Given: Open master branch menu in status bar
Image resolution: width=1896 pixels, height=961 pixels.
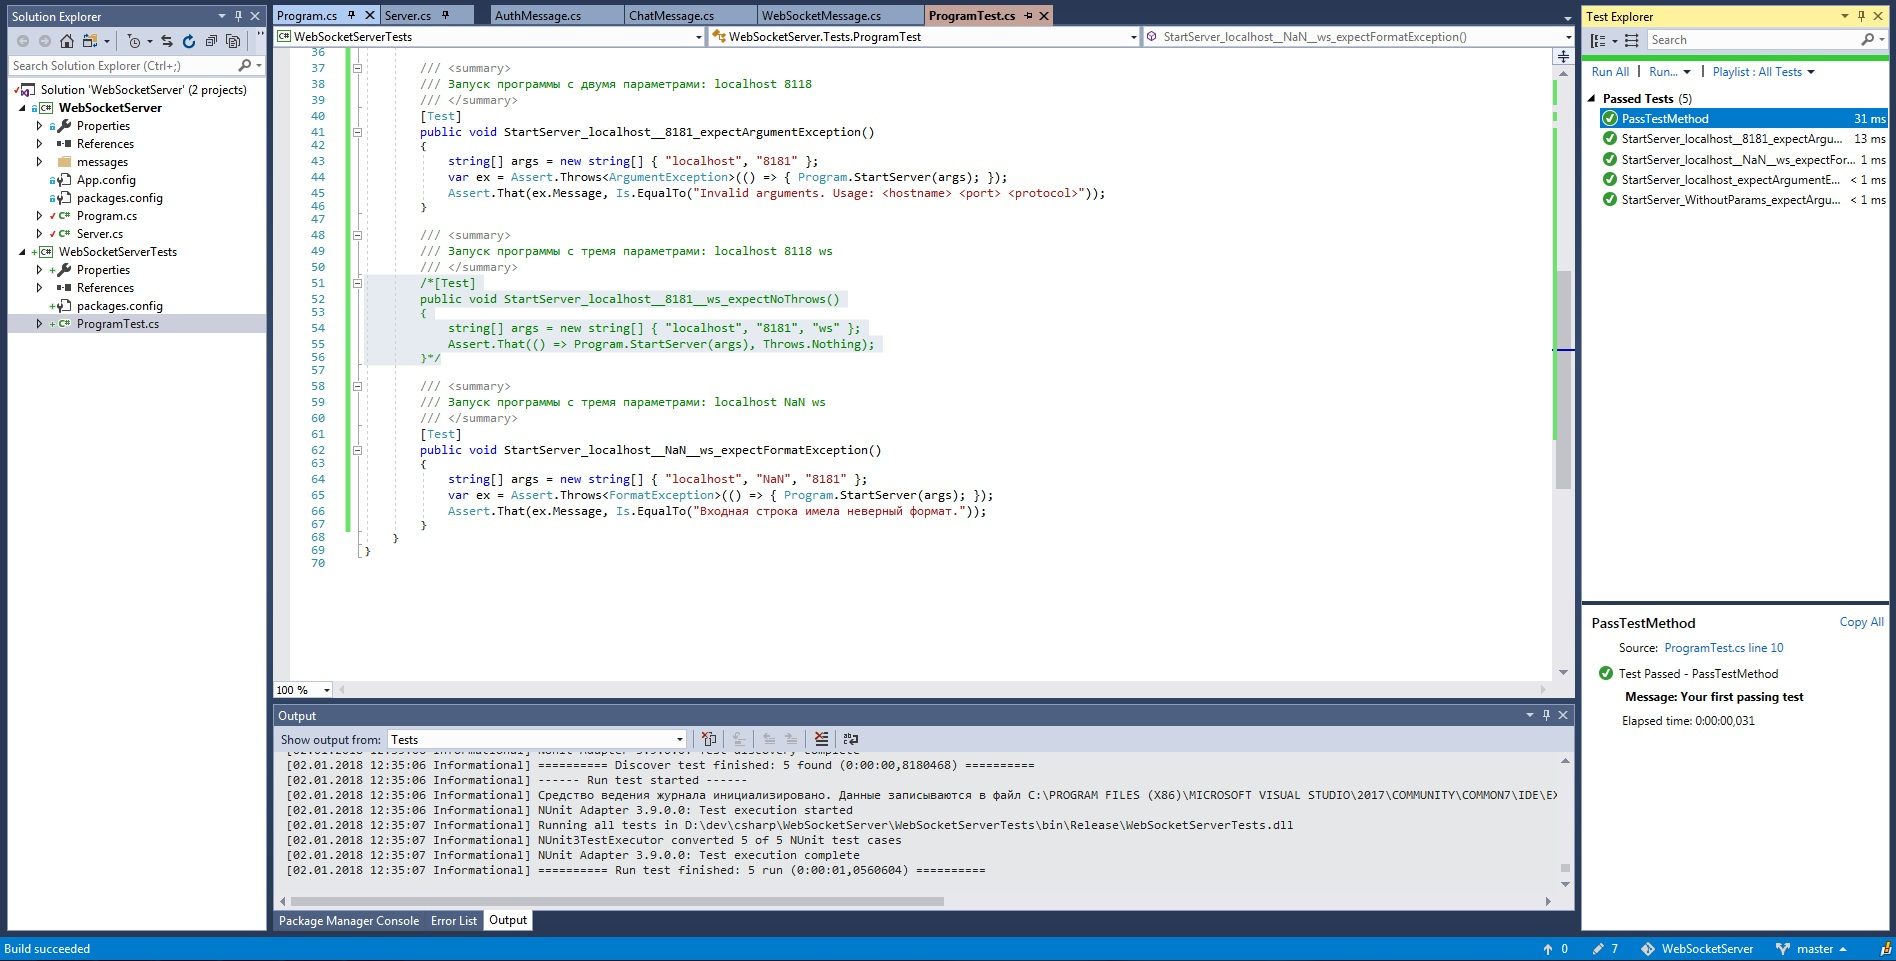Looking at the screenshot, I should pyautogui.click(x=1811, y=949).
